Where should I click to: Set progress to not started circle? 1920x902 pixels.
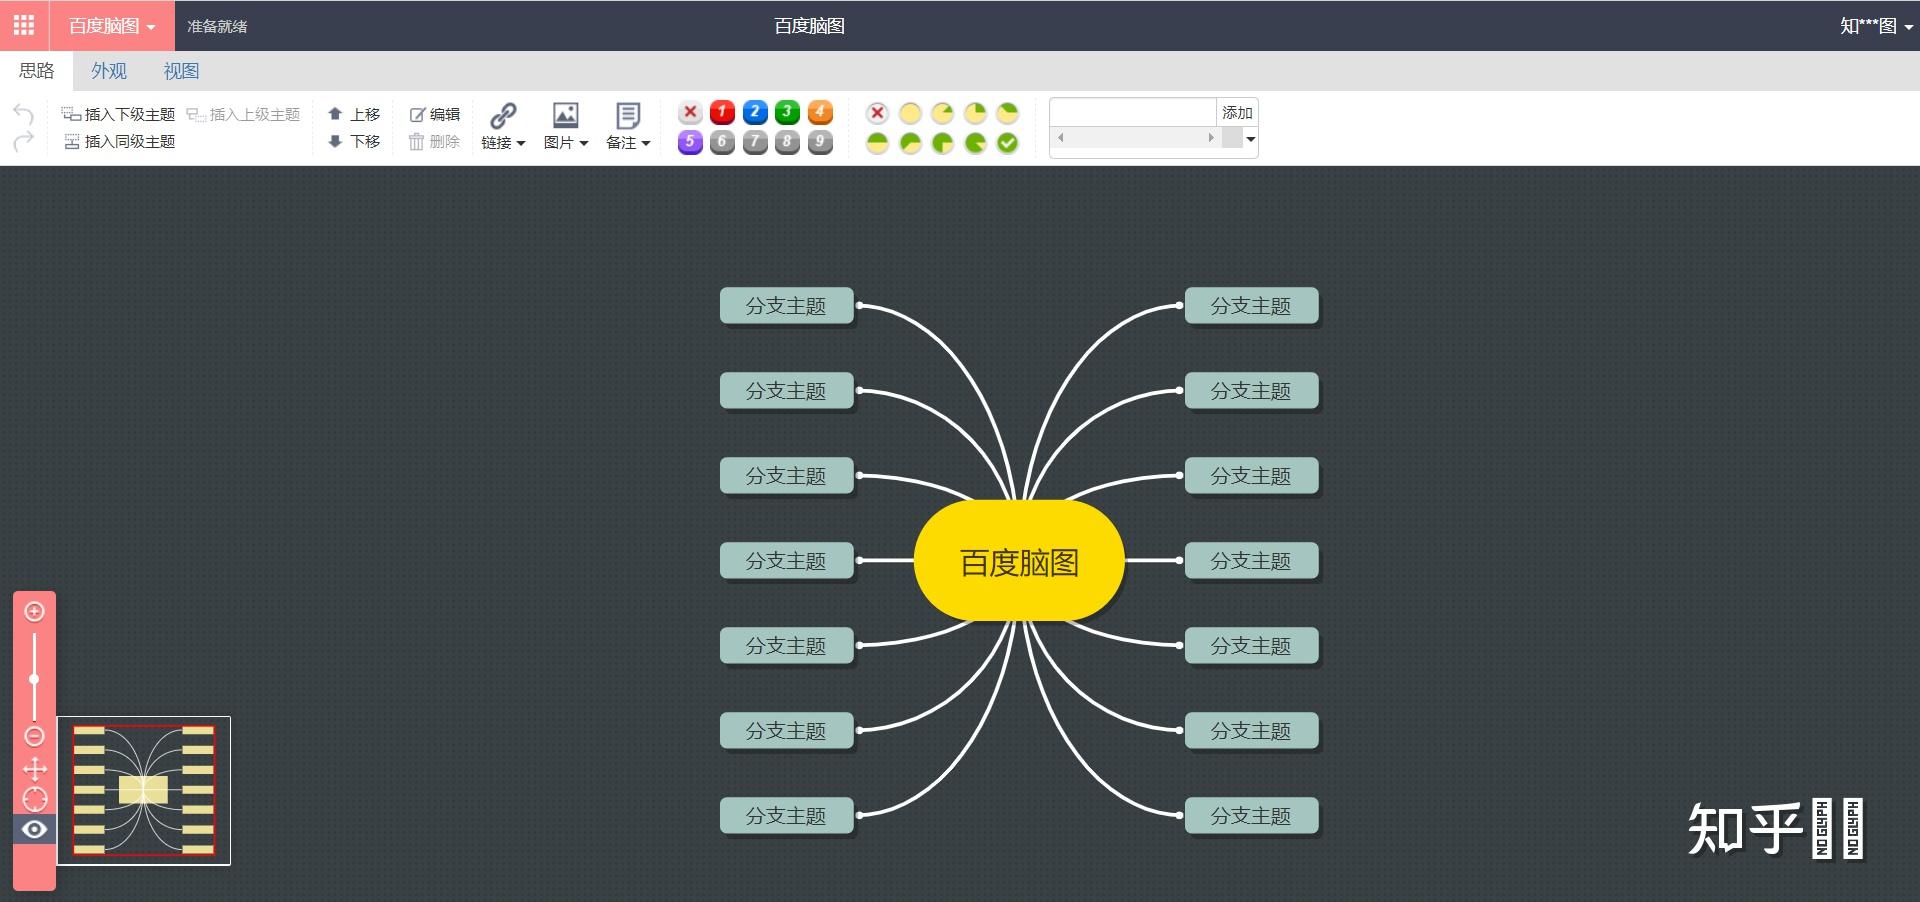tap(910, 113)
